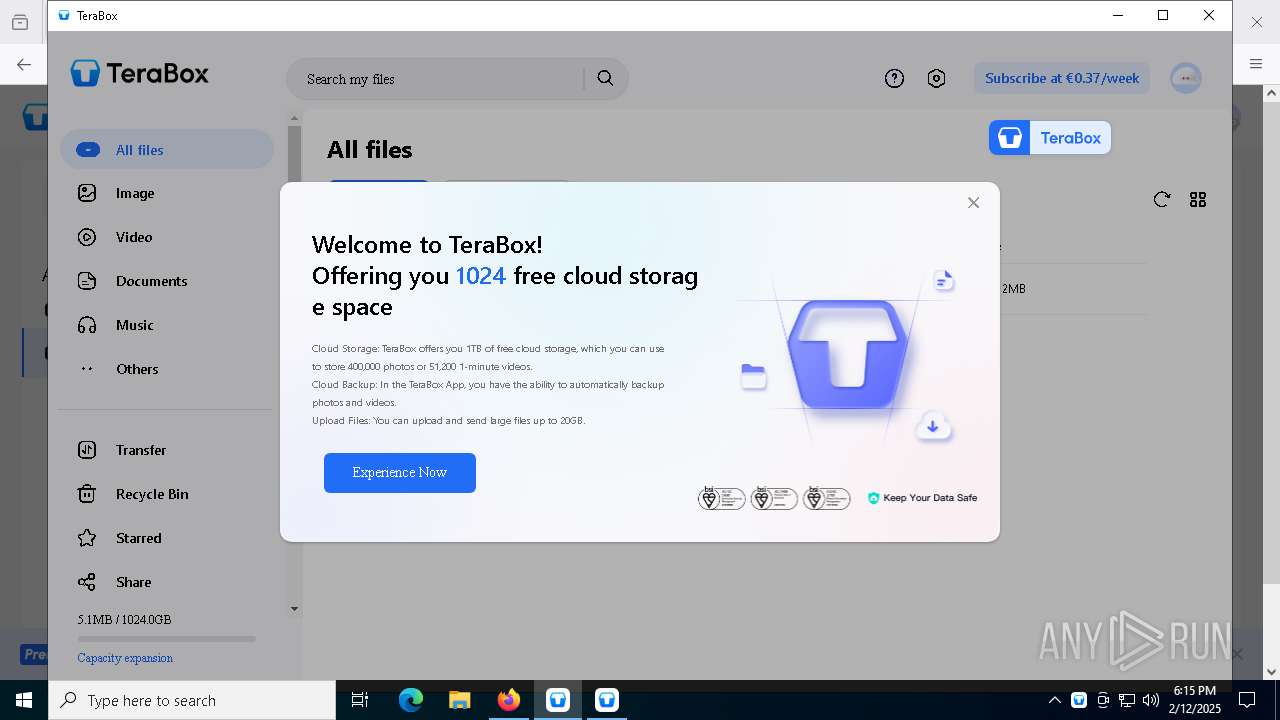The image size is (1280, 720).
Task: Open background browser hamburger menu
Action: click(1256, 64)
